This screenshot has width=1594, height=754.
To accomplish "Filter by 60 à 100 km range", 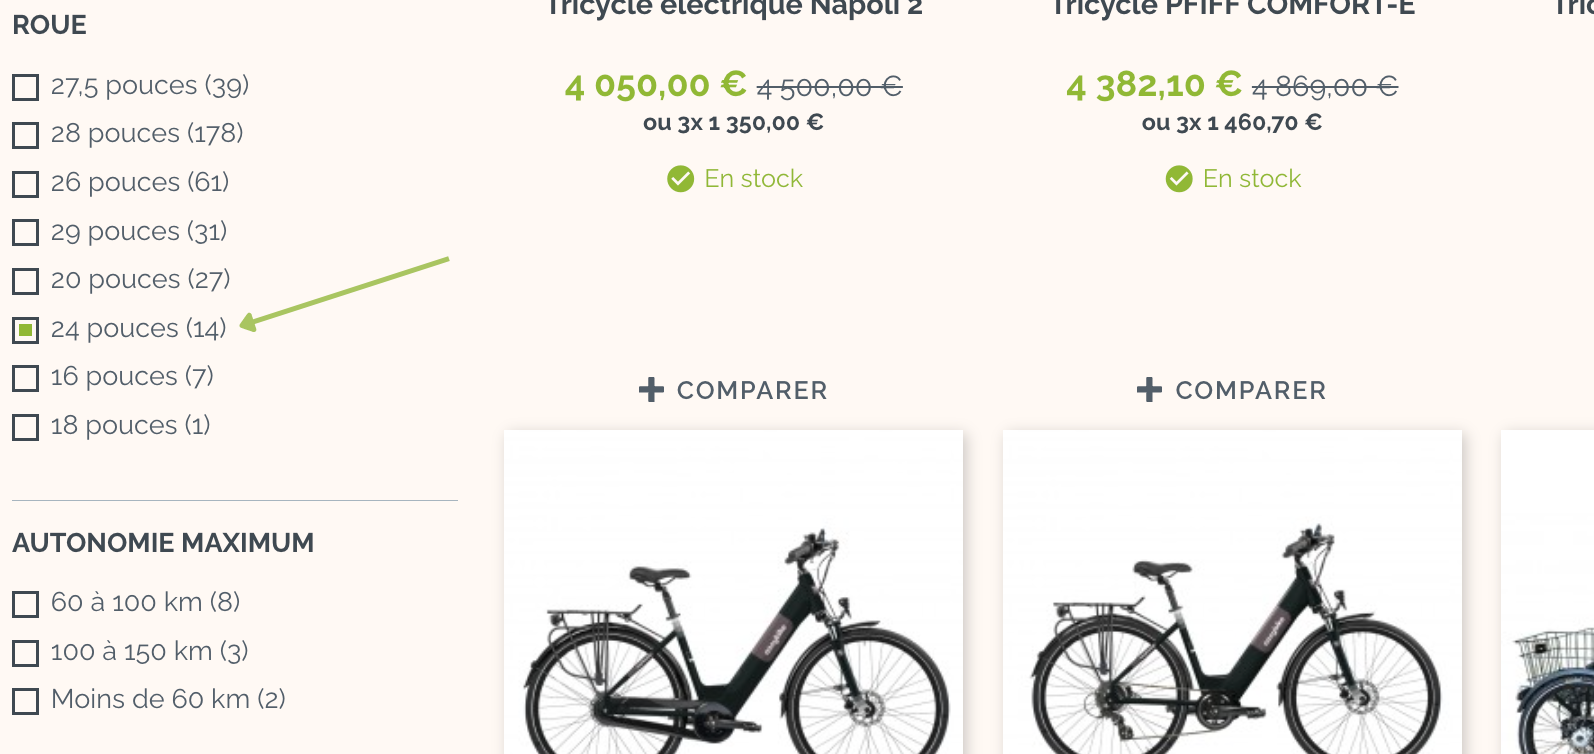I will [x=26, y=604].
